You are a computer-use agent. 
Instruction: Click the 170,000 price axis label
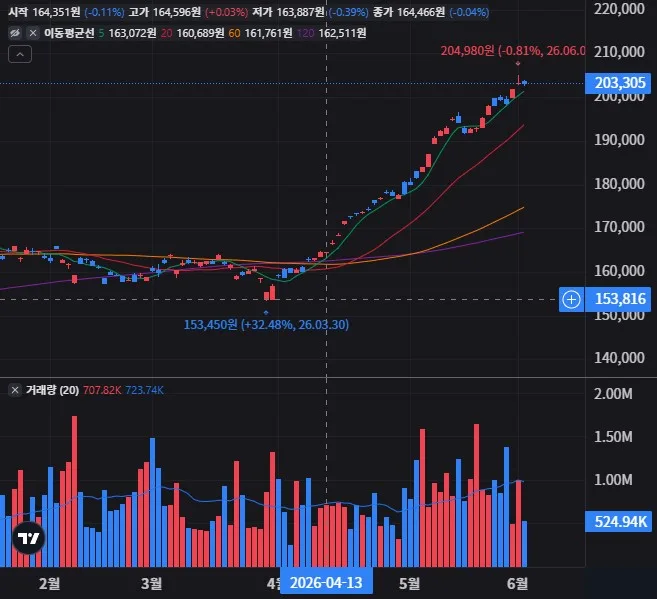[x=619, y=227]
